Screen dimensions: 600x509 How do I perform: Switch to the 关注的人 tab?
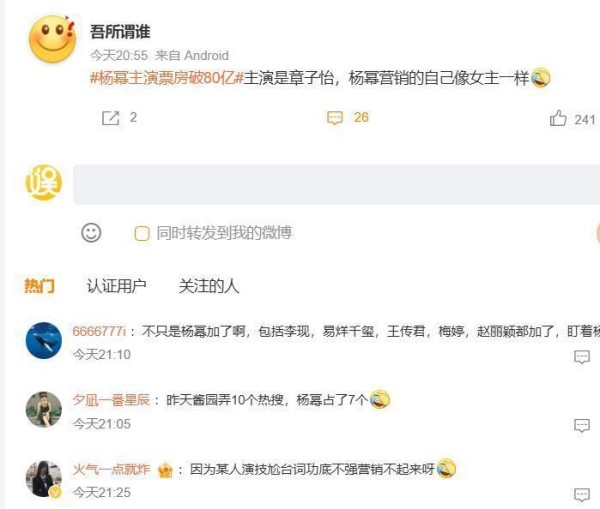click(209, 286)
